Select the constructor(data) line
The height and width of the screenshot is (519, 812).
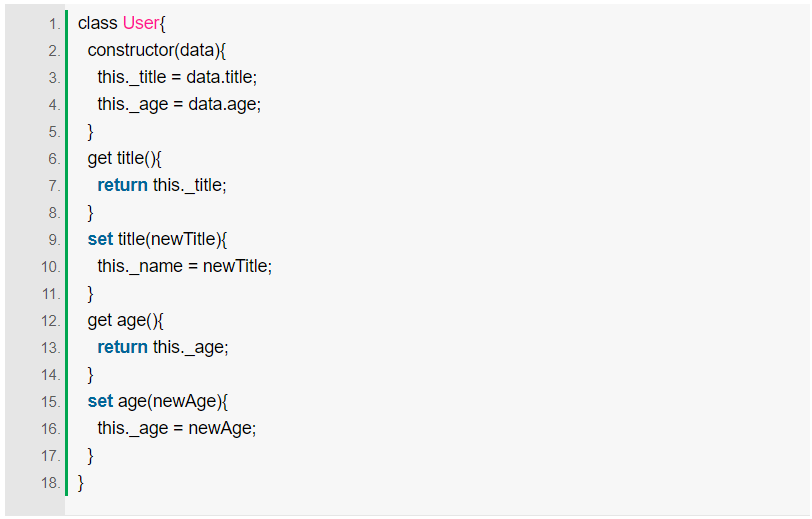[x=157, y=50]
